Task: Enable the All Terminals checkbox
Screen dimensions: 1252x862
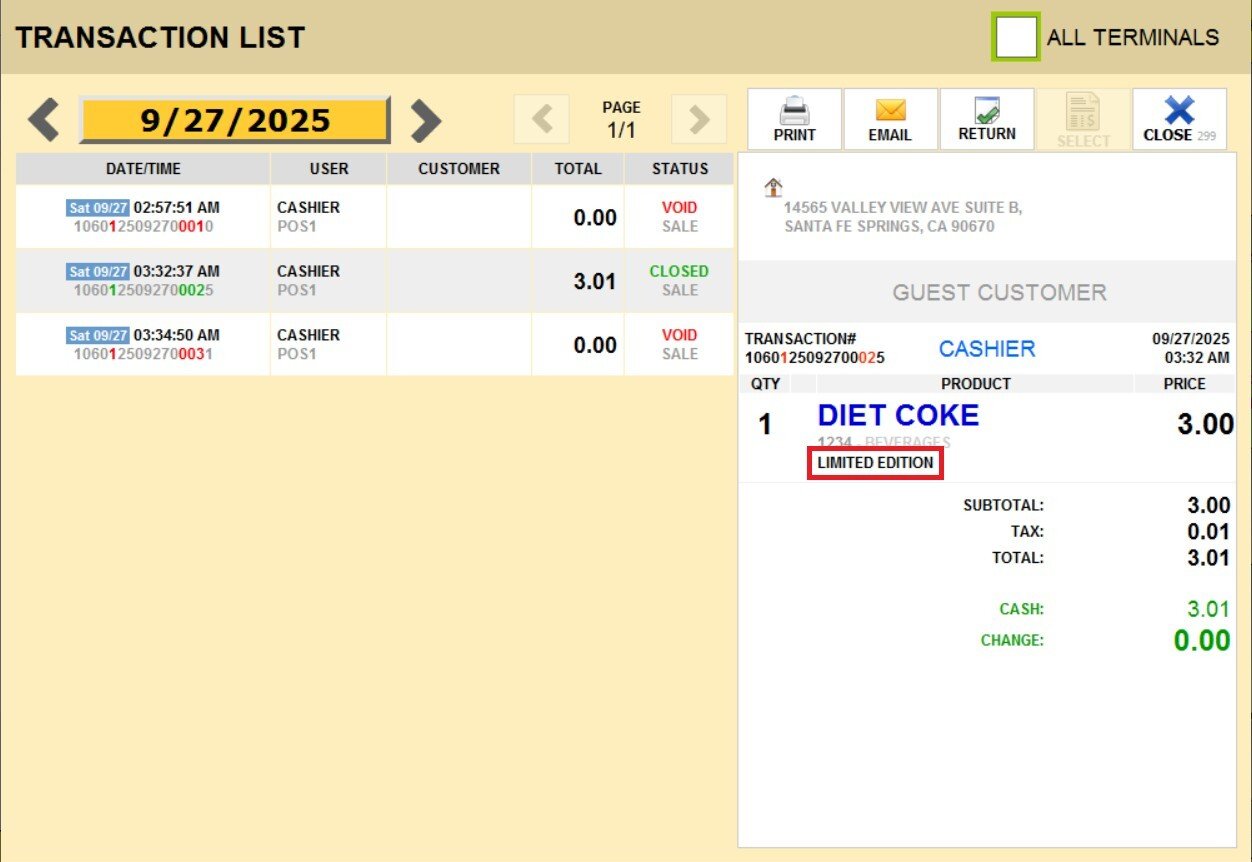Action: 1015,37
